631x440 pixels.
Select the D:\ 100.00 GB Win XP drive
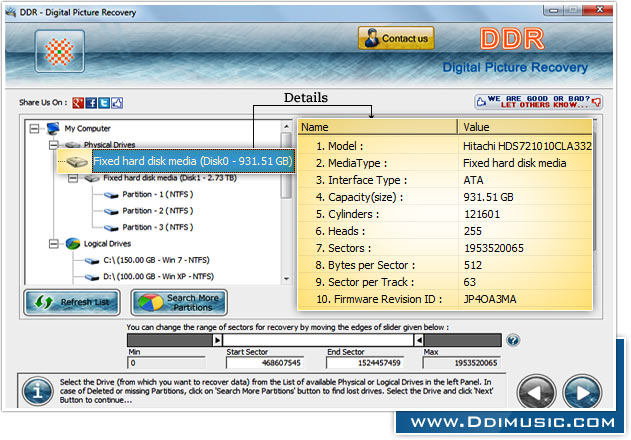[x=159, y=277]
